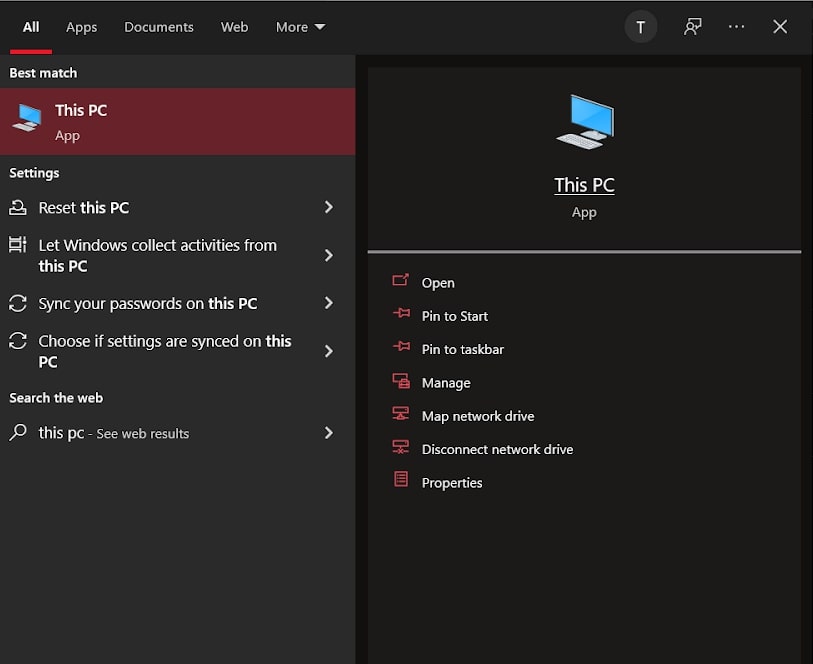Click the activities collection timeline icon
The width and height of the screenshot is (813, 664).
[x=18, y=244]
